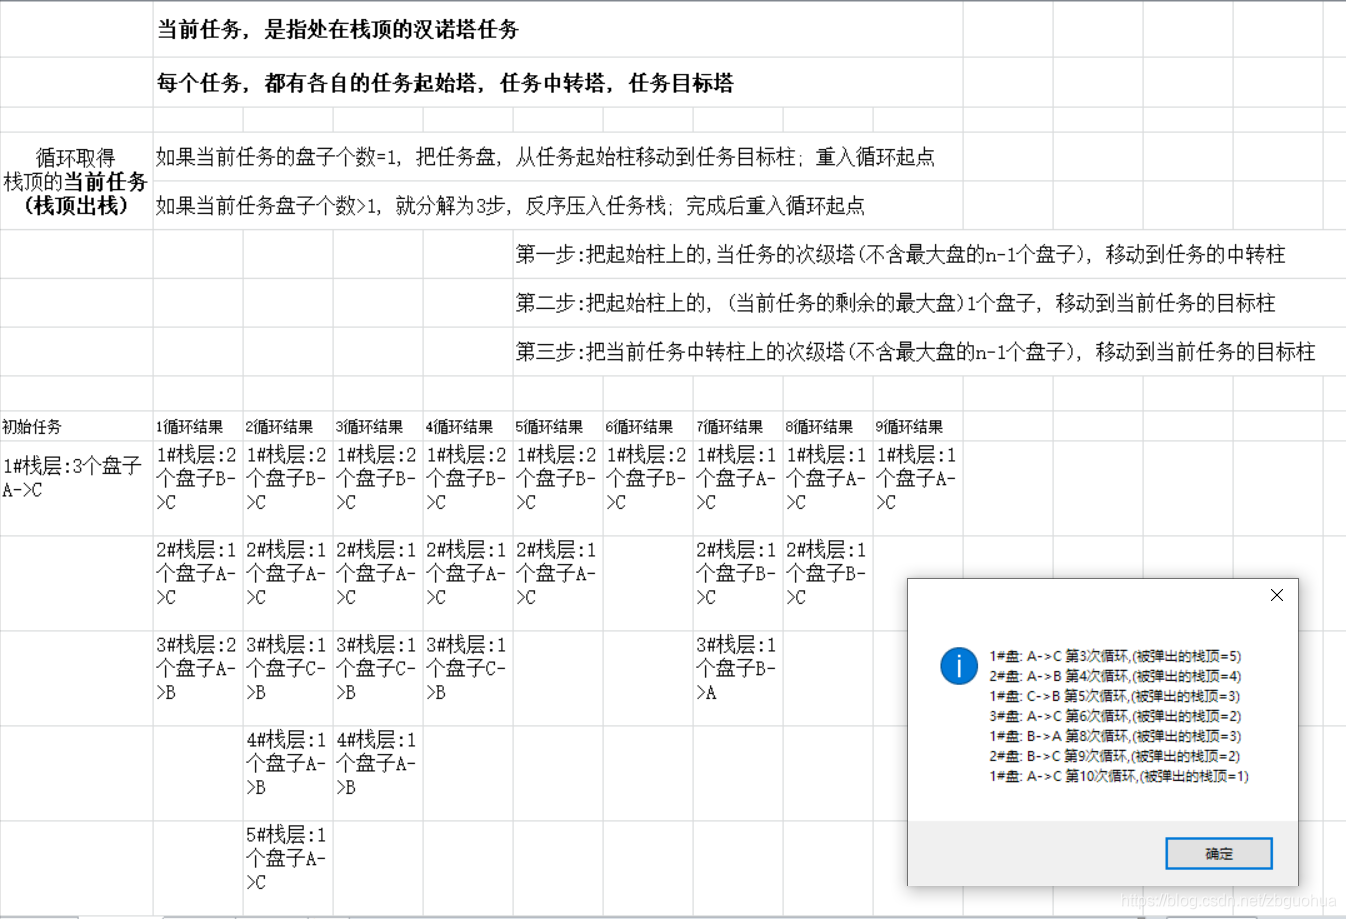Select cell '2#栈层:1个盘子B->C' under 8循环结果
The image size is (1346, 919).
click(x=828, y=583)
